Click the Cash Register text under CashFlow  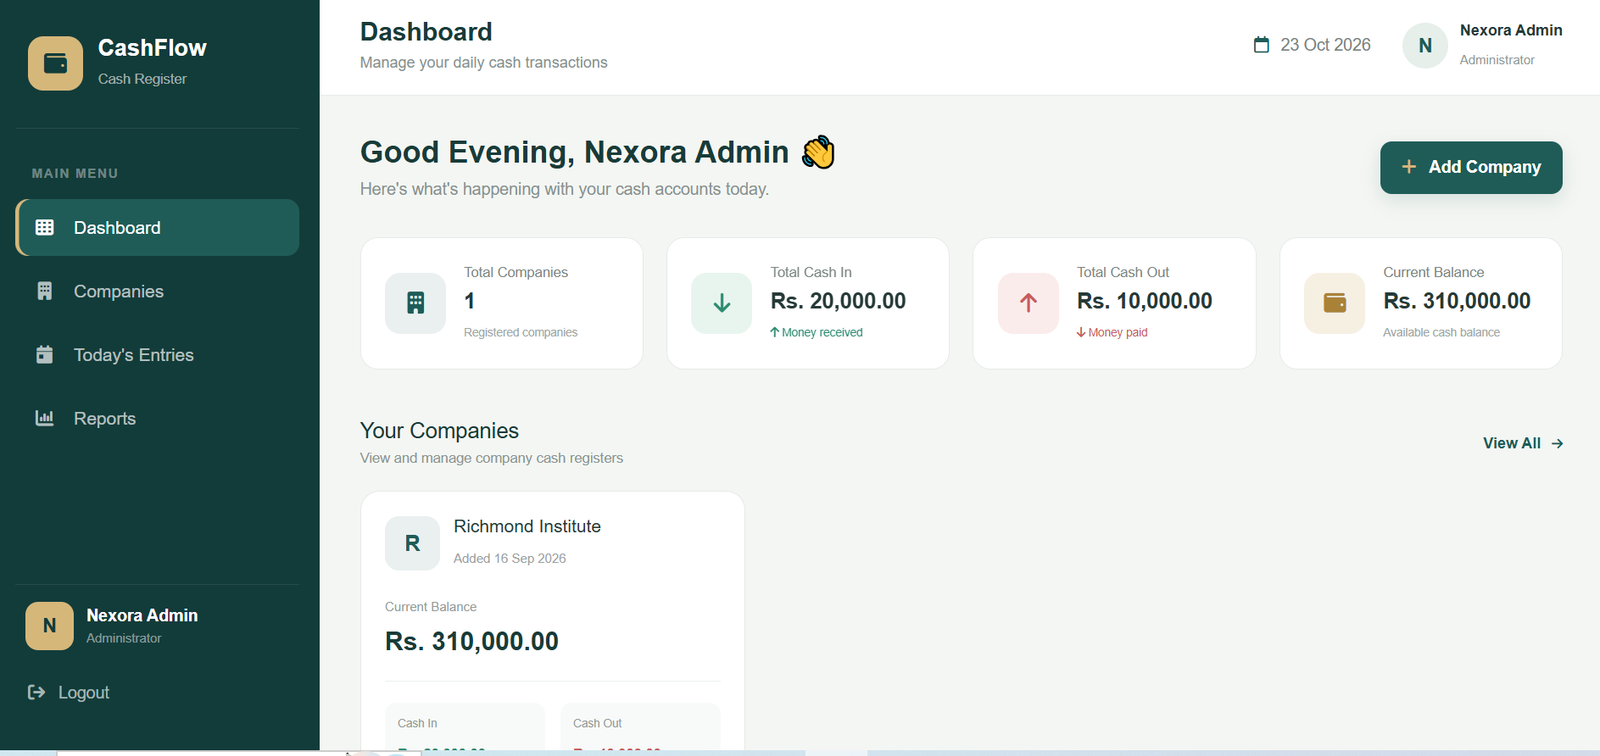(142, 79)
